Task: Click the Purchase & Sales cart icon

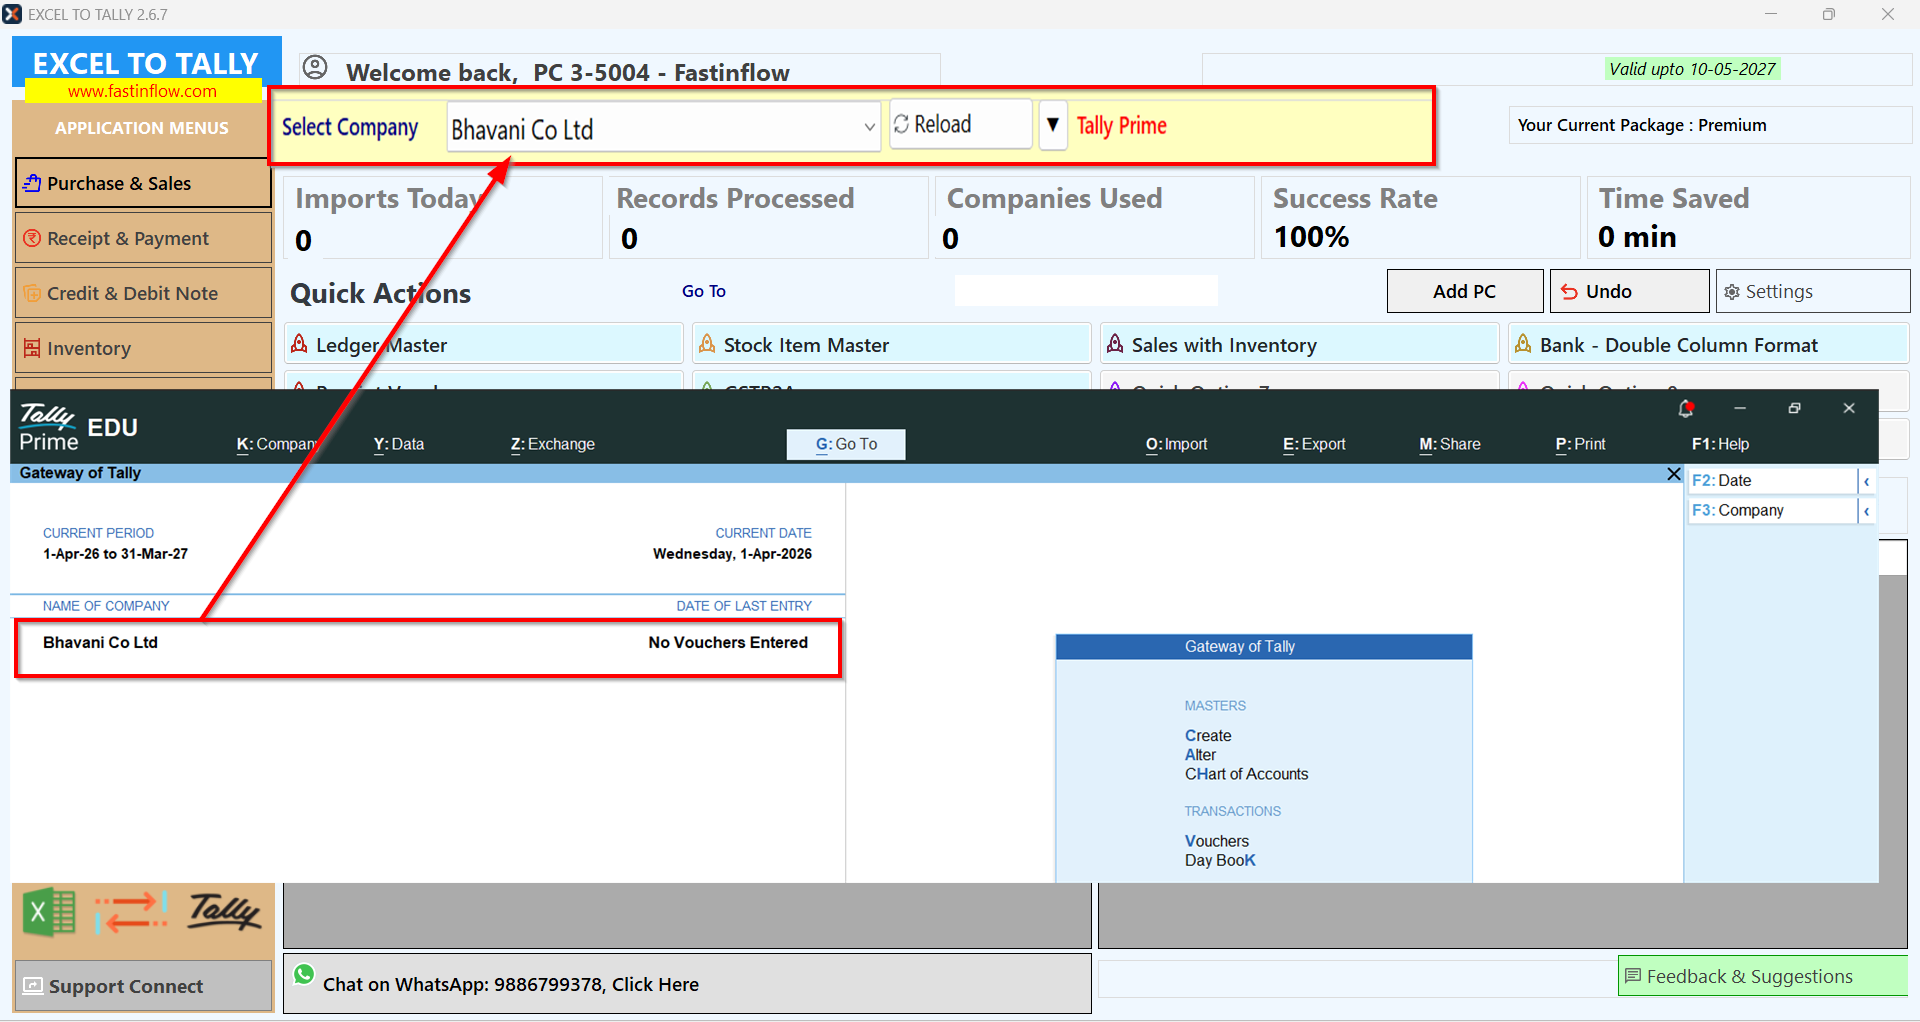Action: [x=32, y=183]
